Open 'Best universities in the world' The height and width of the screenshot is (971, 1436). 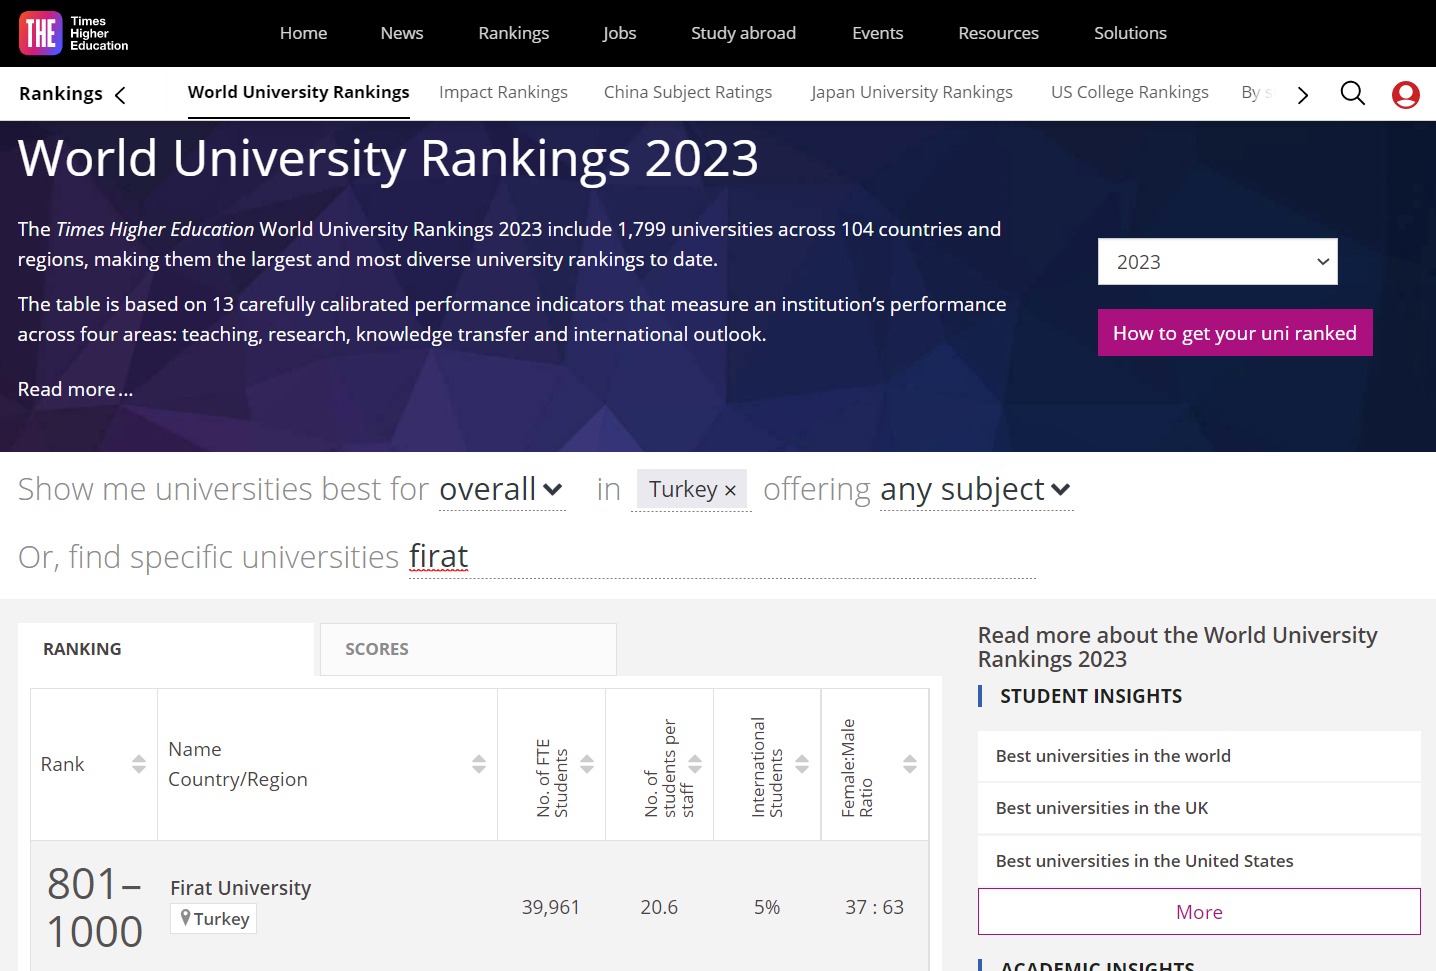(x=1199, y=756)
